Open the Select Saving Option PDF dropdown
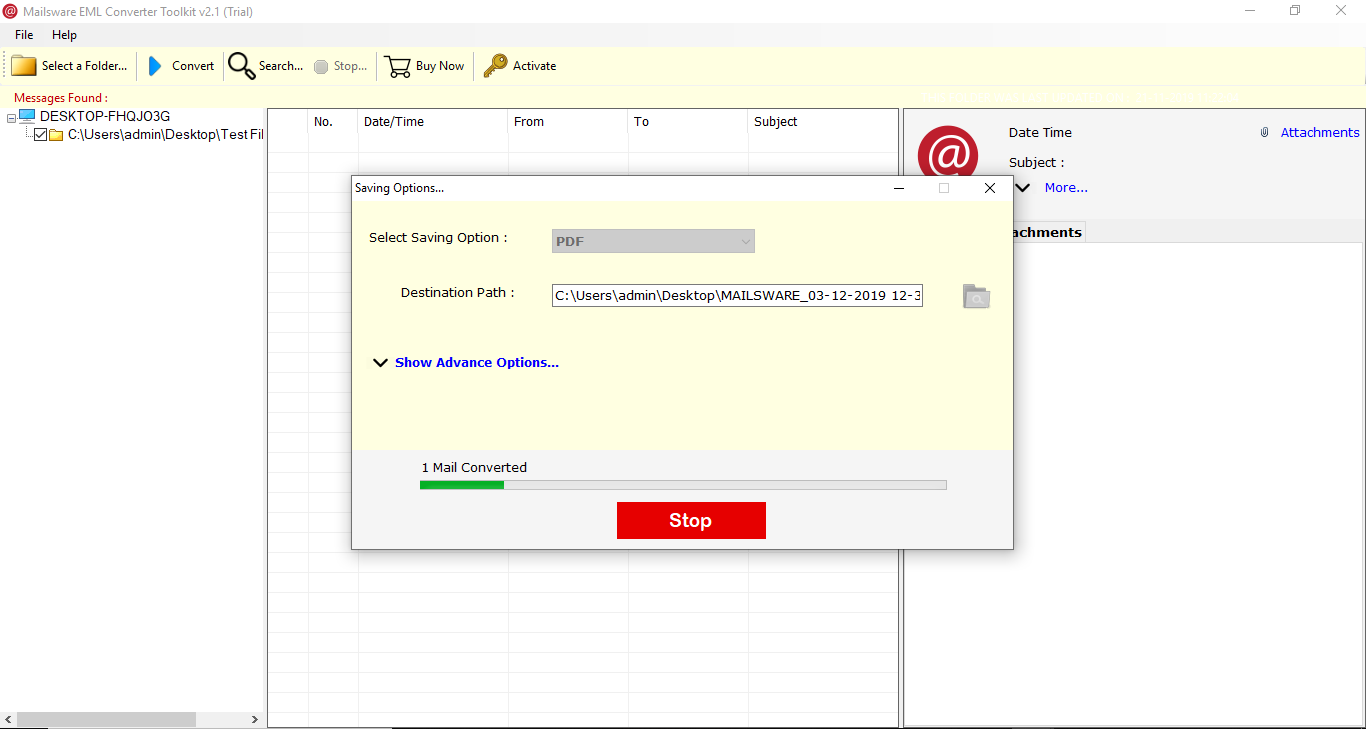 [653, 241]
